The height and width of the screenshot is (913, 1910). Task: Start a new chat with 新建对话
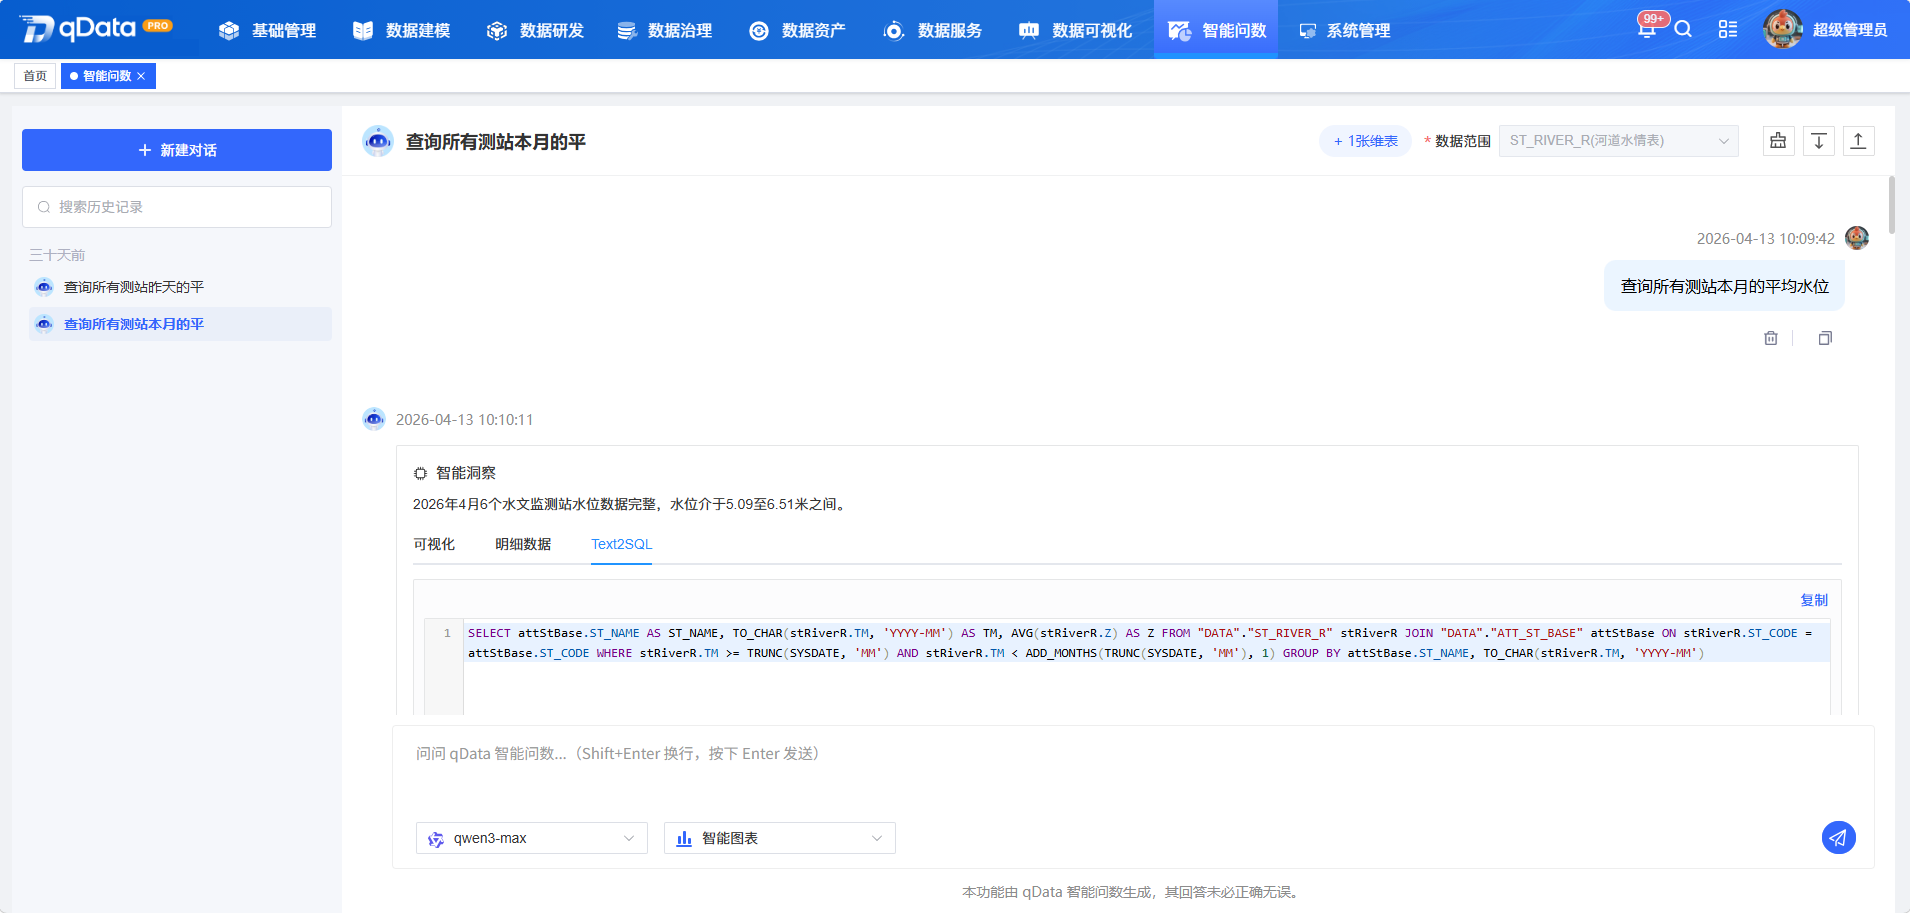click(x=177, y=150)
